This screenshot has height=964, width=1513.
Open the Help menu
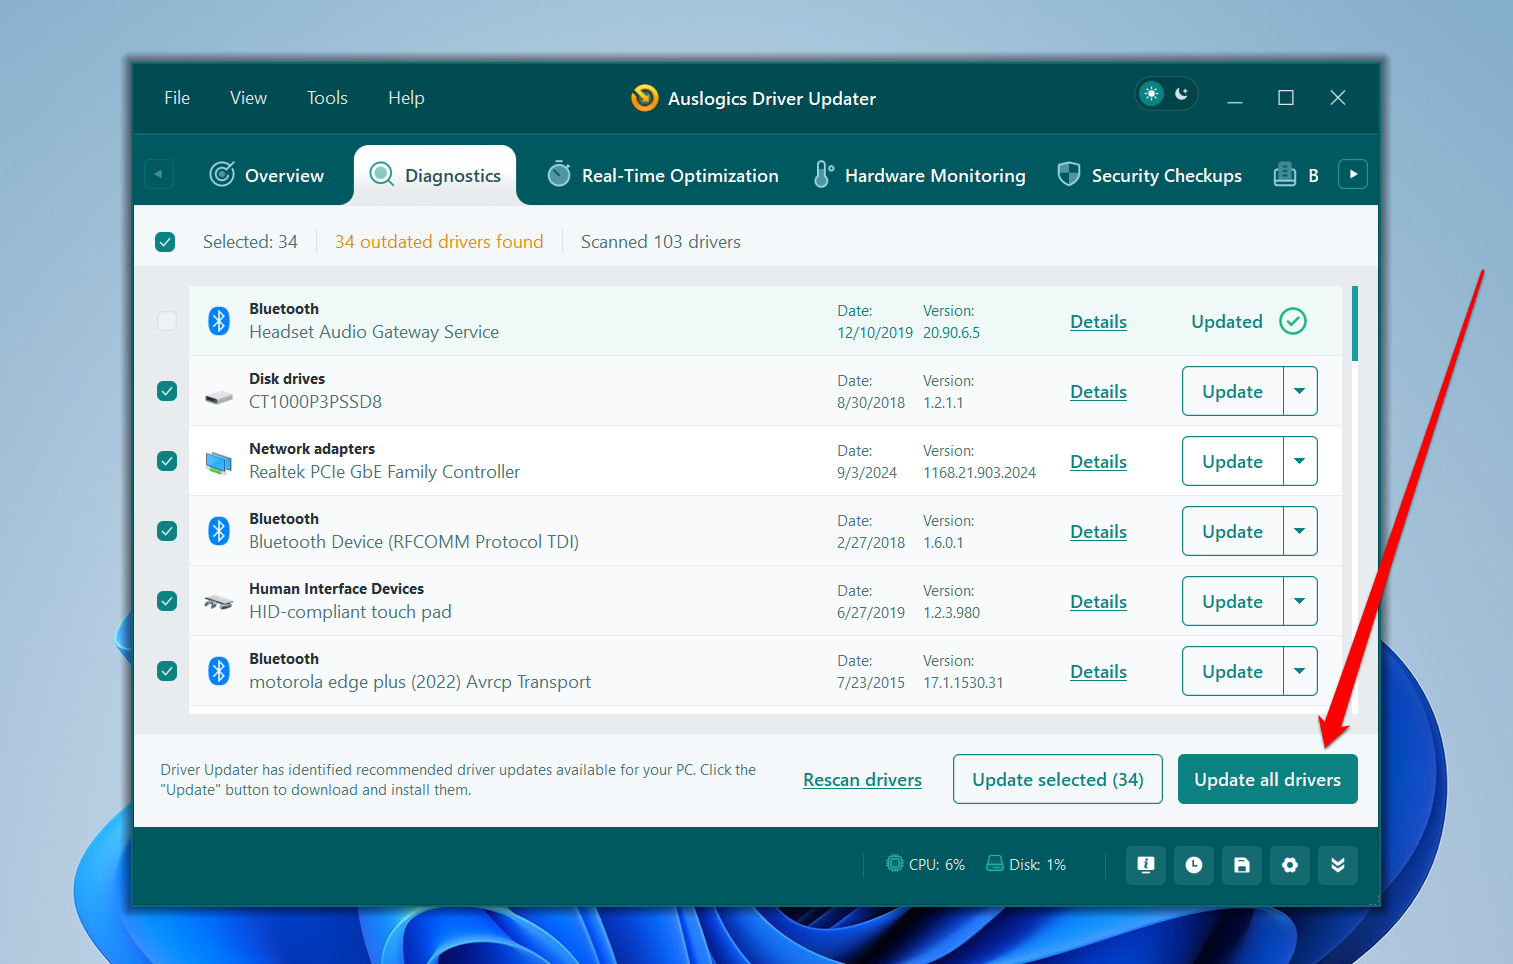[406, 98]
